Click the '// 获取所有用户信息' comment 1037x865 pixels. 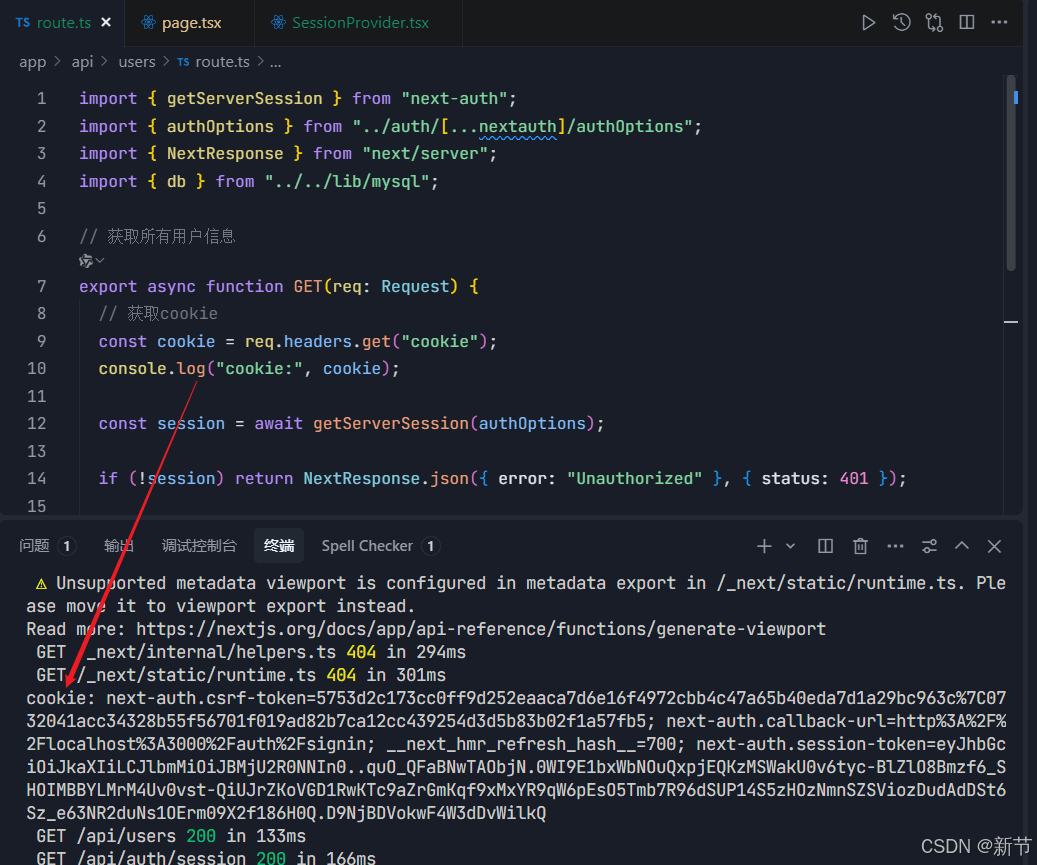pos(157,236)
